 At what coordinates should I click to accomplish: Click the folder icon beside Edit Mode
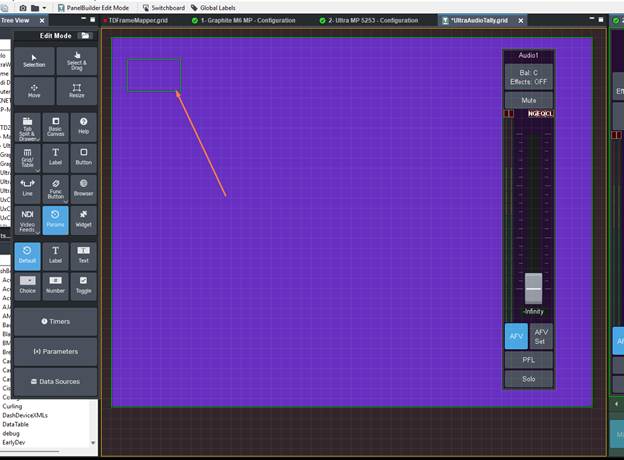click(85, 36)
